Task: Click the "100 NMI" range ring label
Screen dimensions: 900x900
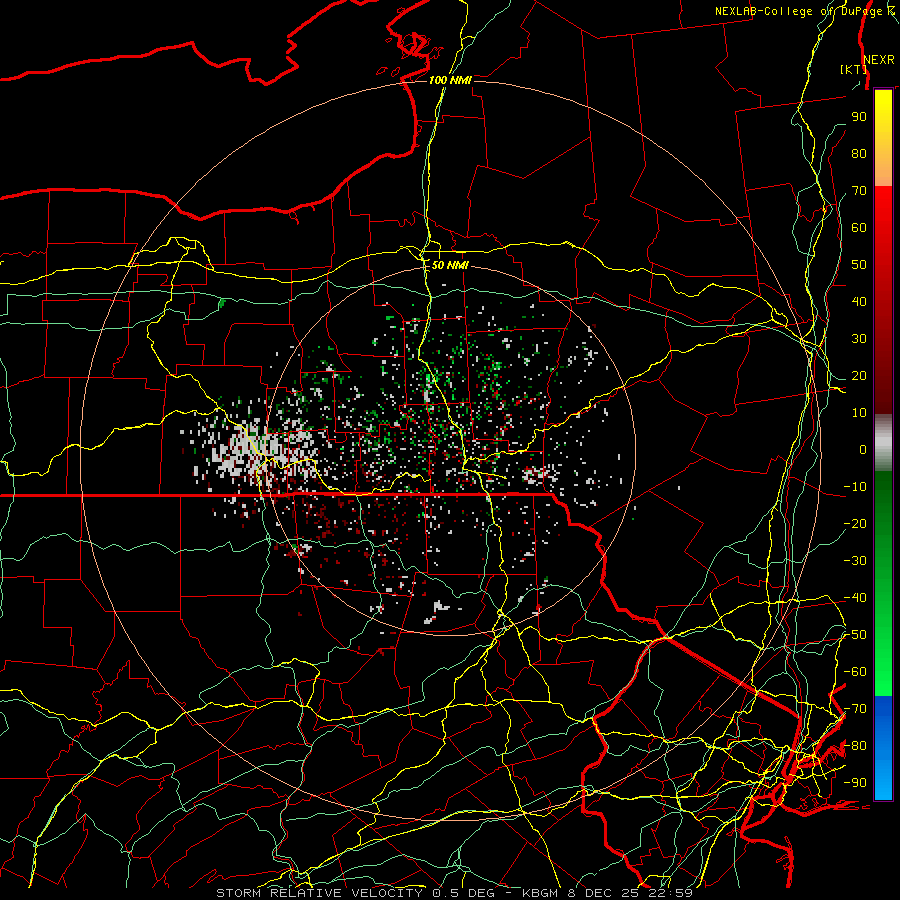Action: tap(450, 80)
